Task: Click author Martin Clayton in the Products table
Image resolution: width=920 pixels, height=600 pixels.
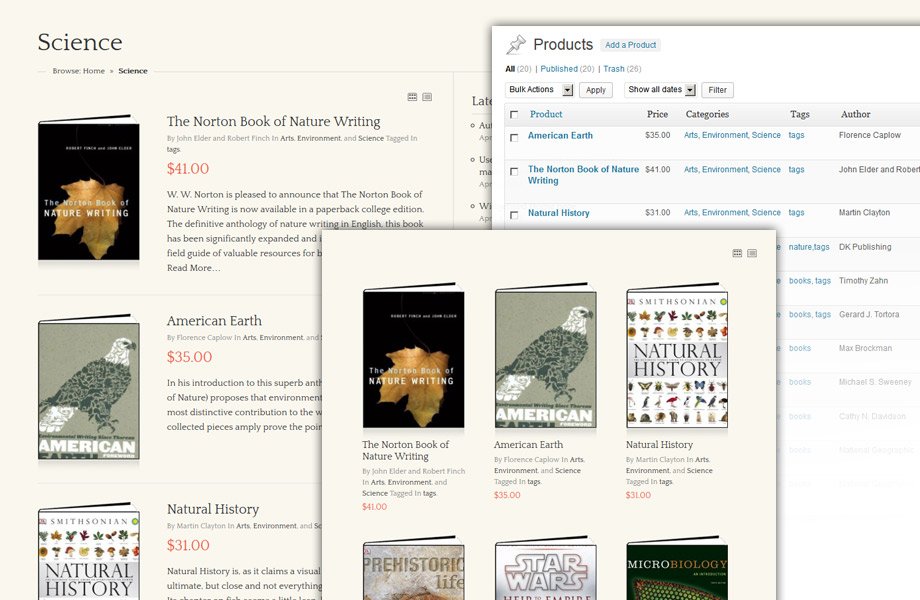Action: click(864, 212)
